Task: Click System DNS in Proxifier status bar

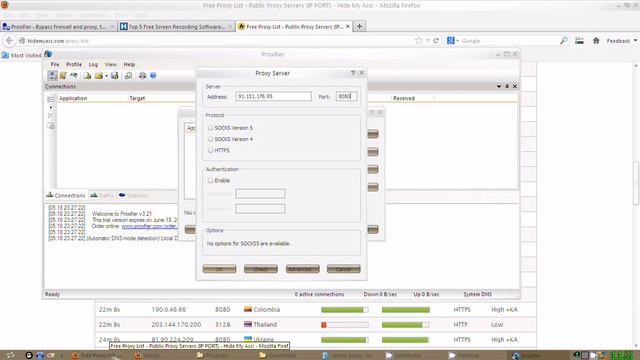Action: 478,294
